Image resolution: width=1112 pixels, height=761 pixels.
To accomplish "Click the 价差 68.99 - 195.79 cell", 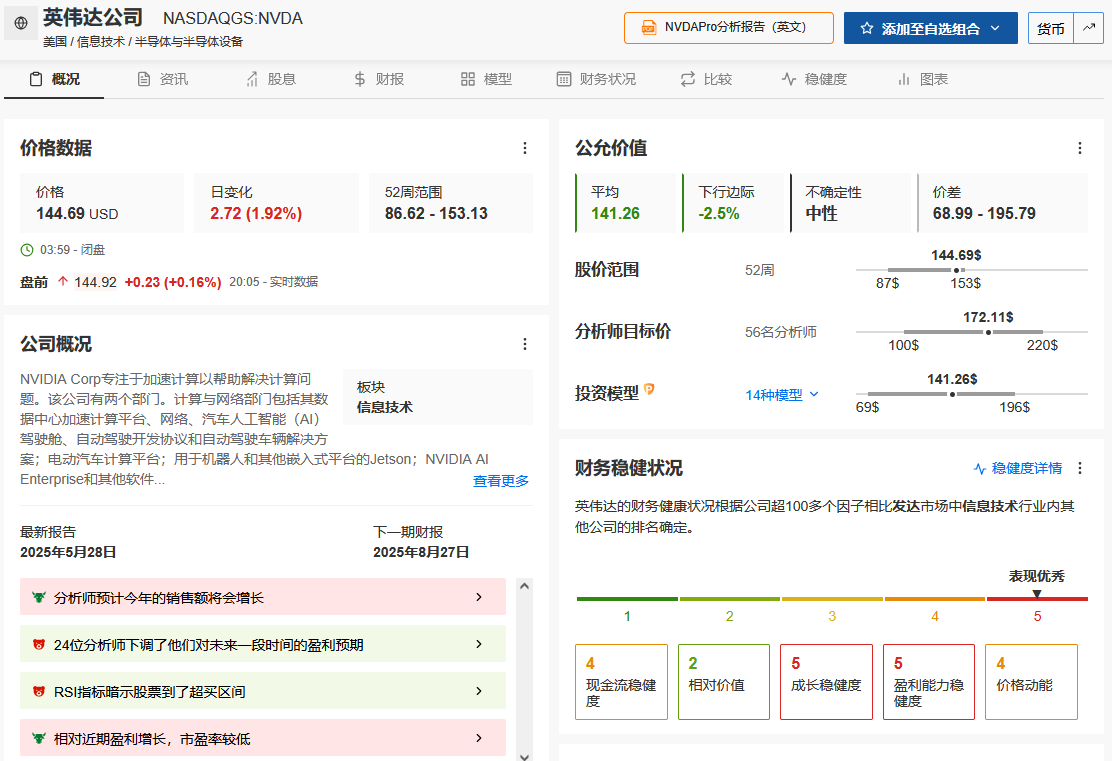I will [1003, 203].
